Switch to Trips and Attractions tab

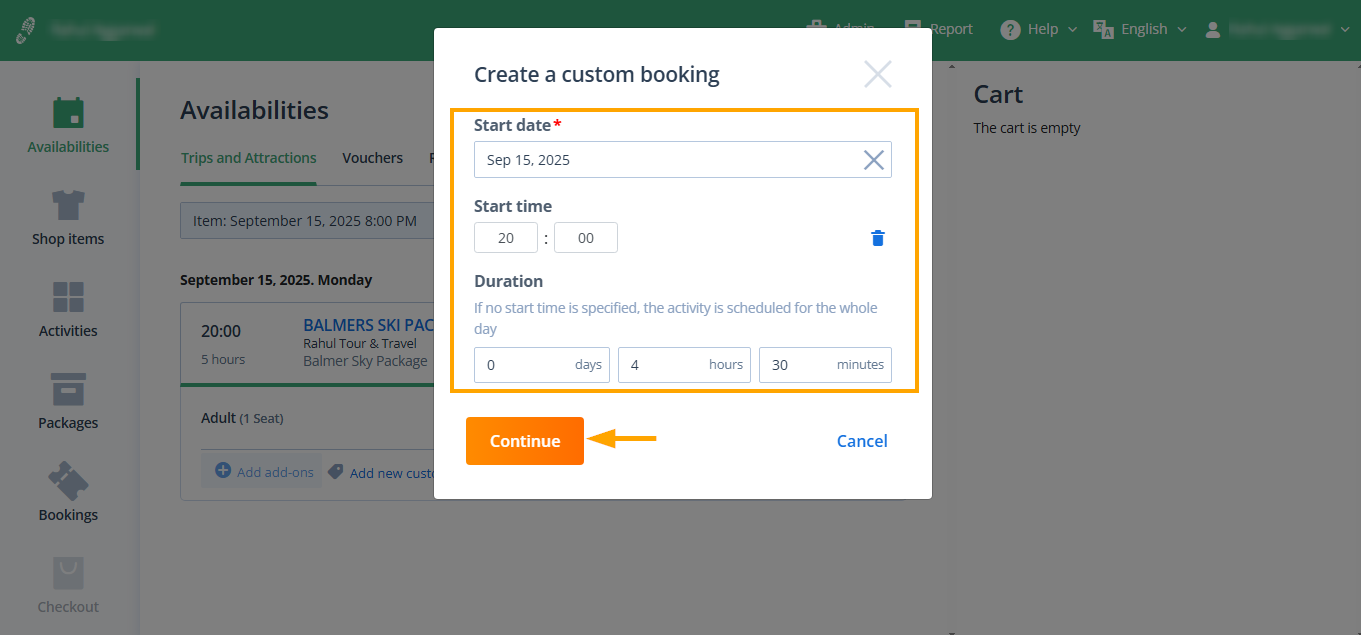(248, 158)
